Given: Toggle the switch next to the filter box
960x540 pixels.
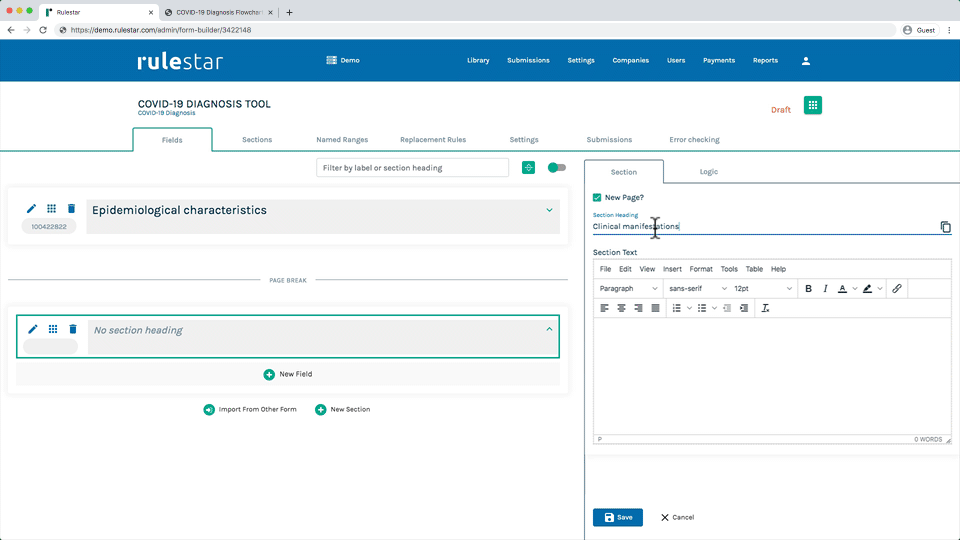Looking at the screenshot, I should [557, 168].
